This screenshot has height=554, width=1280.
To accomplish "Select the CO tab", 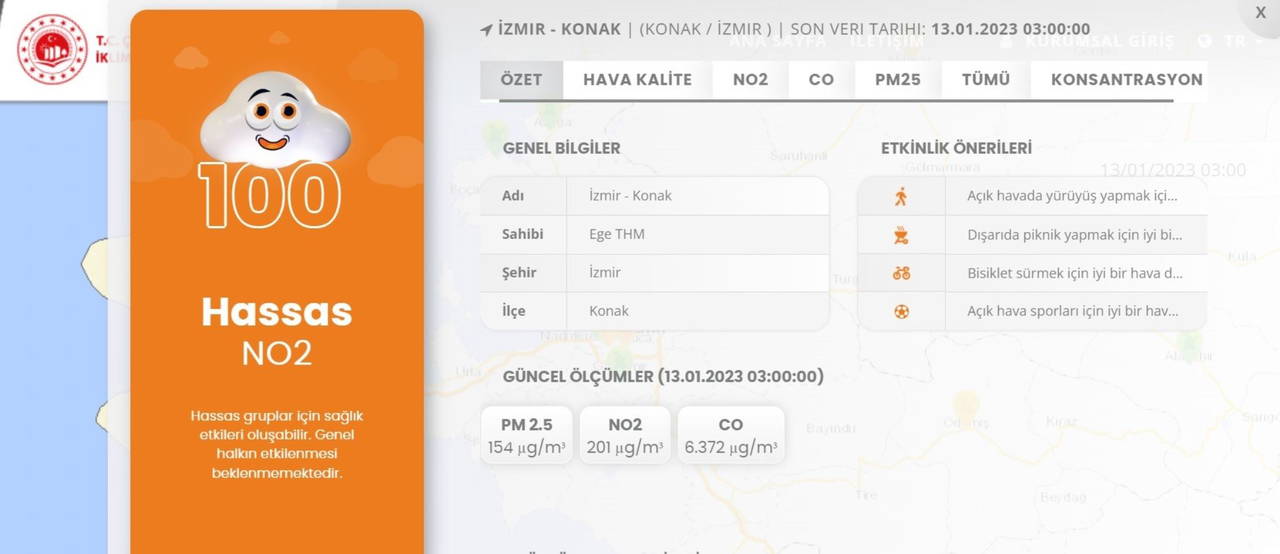I will pos(821,80).
